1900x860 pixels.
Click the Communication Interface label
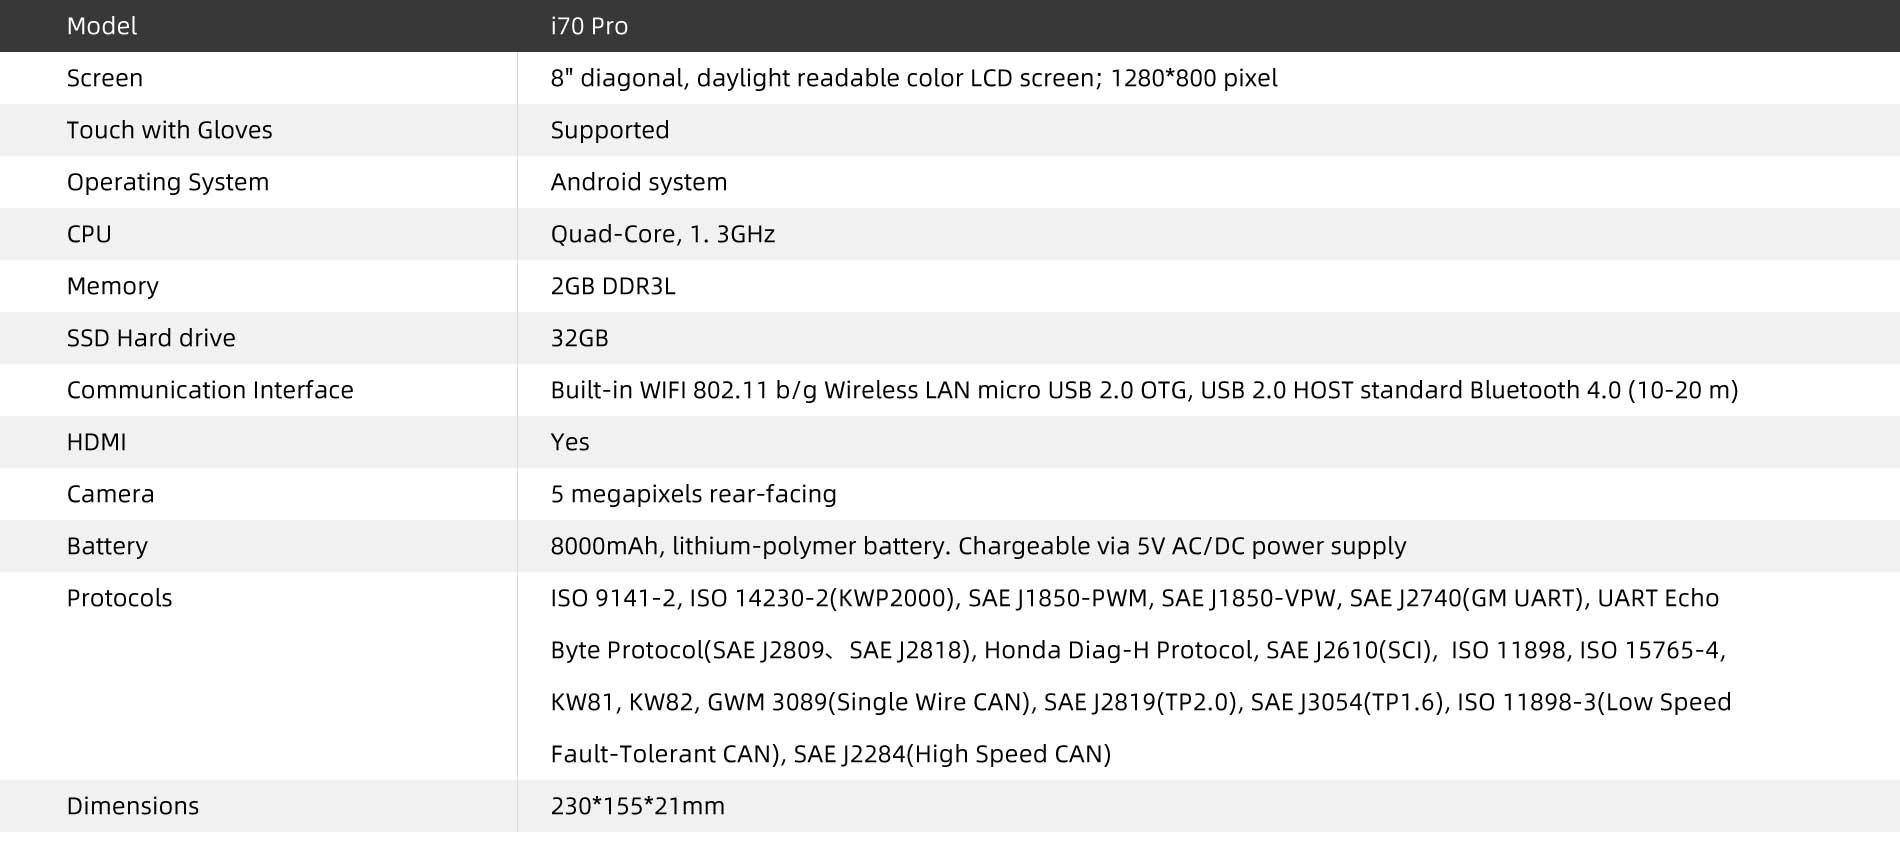(210, 390)
